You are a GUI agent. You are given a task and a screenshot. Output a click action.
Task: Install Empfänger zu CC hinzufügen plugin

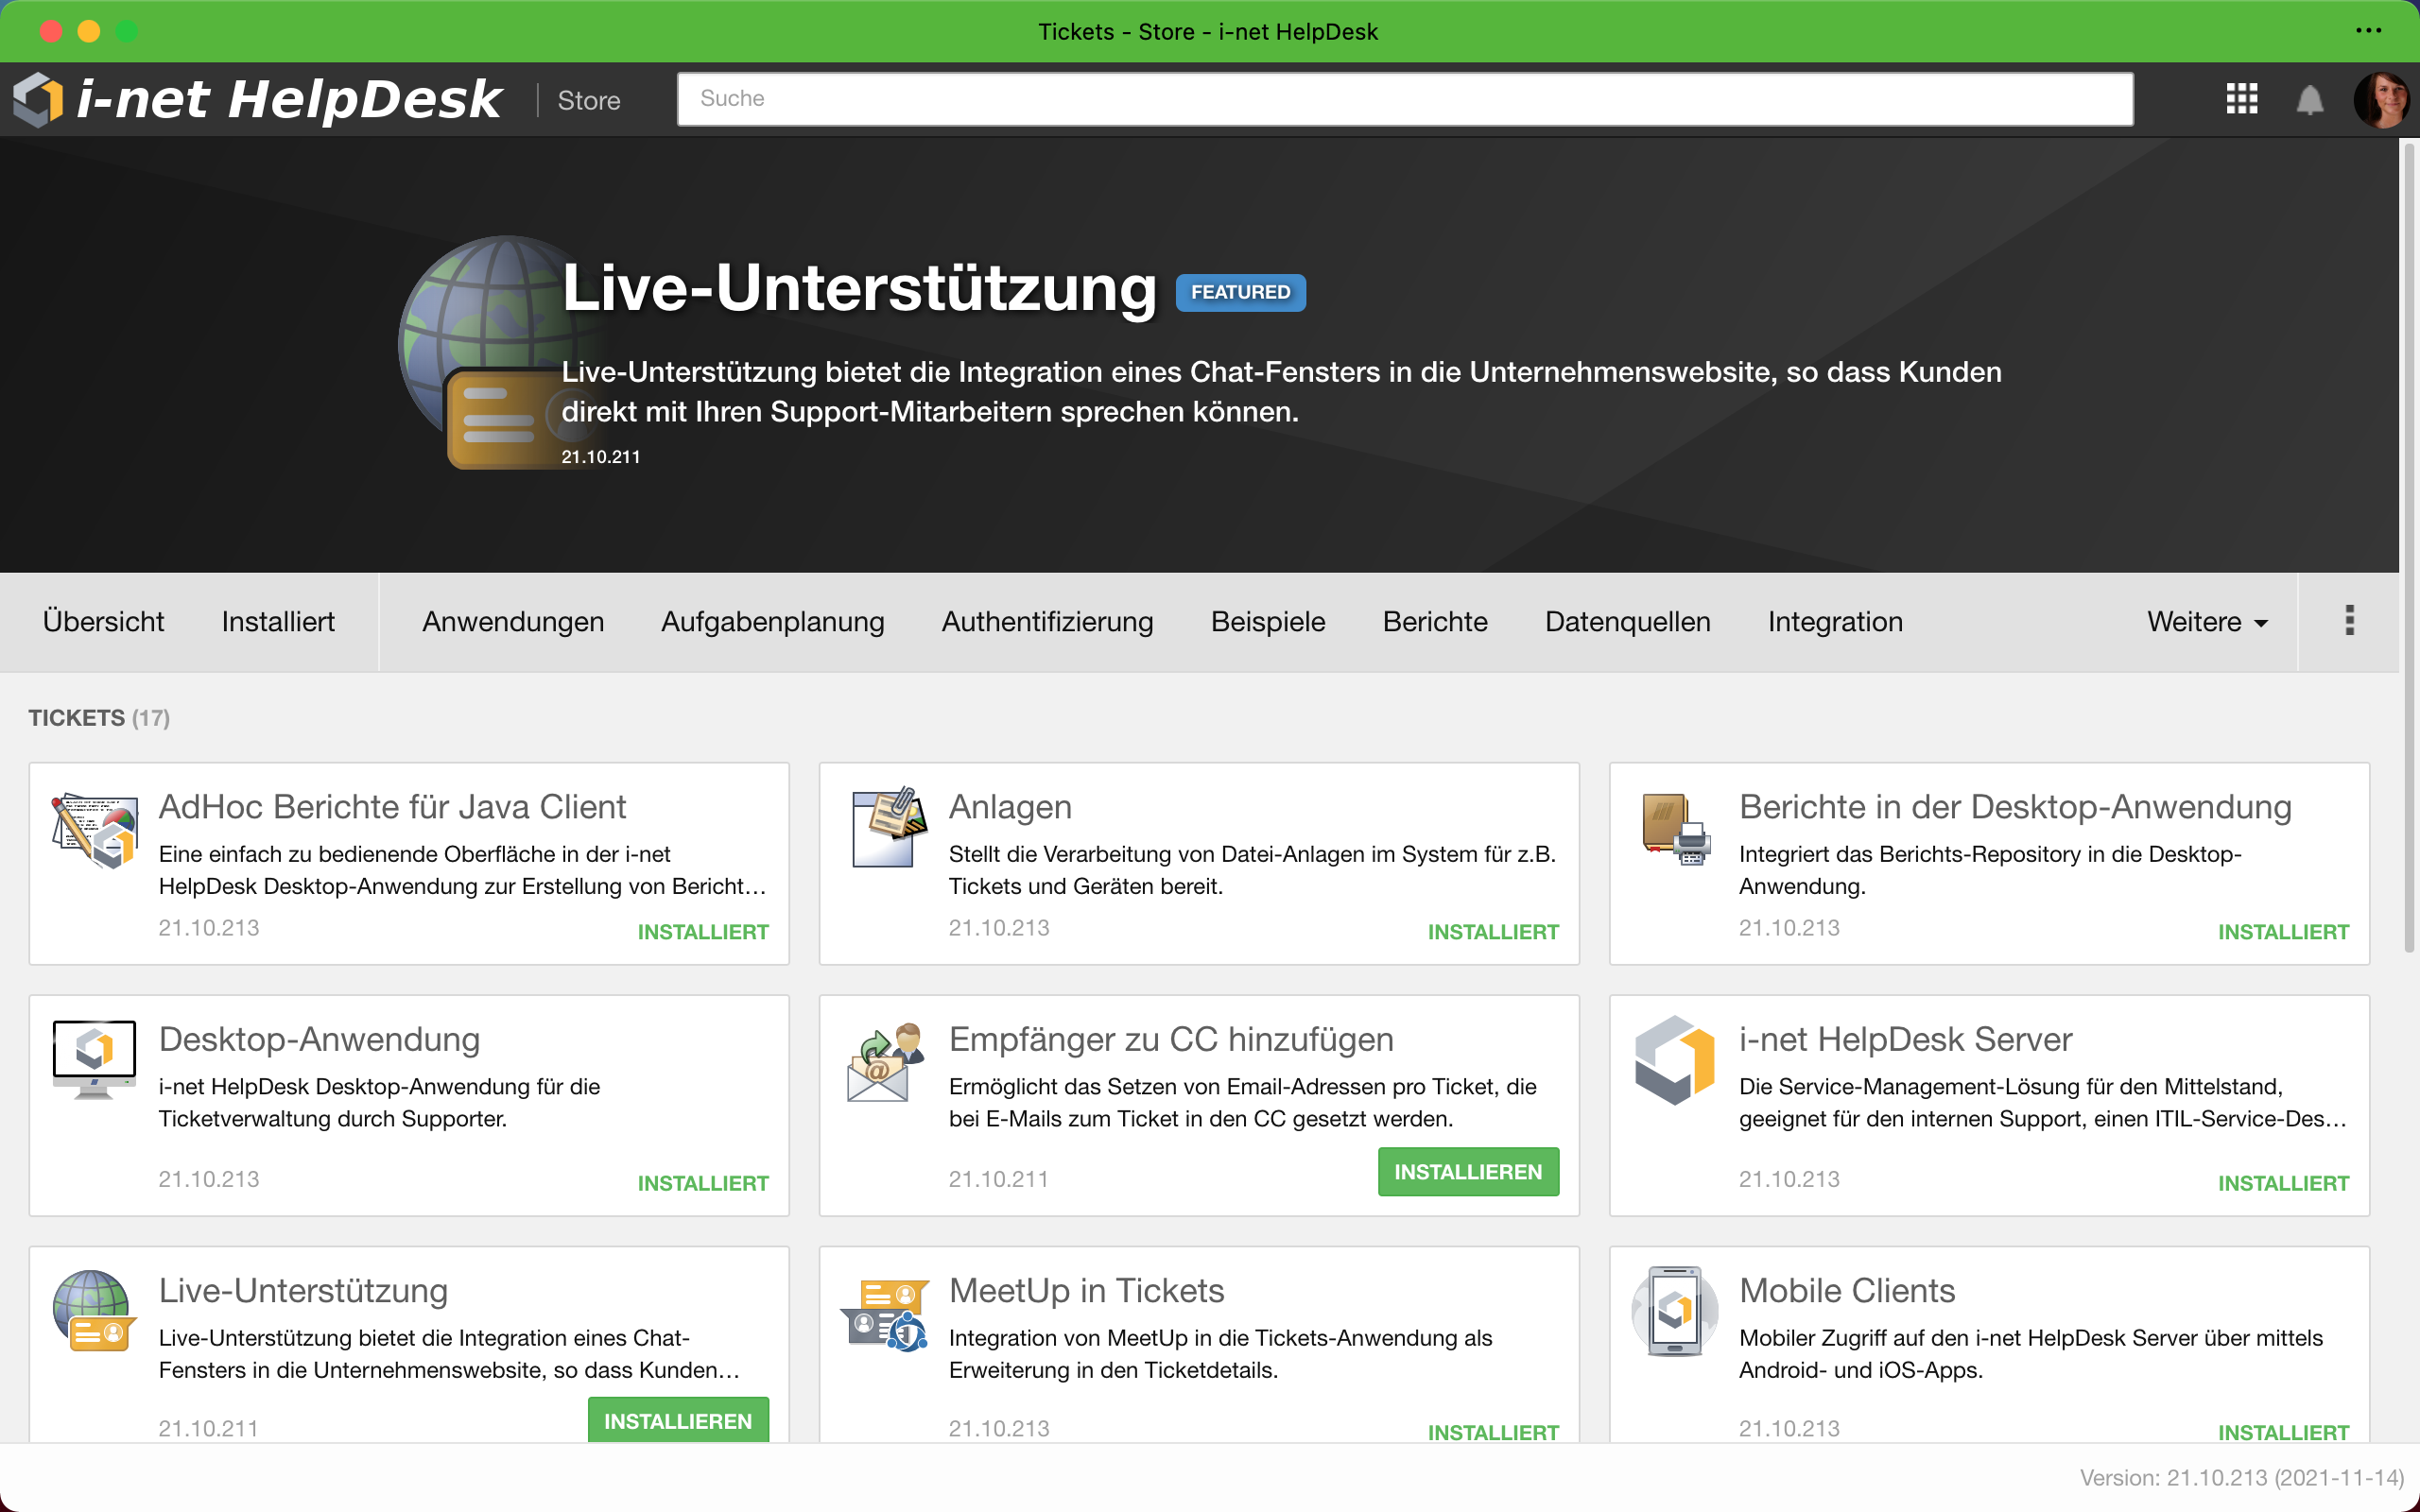click(1468, 1172)
